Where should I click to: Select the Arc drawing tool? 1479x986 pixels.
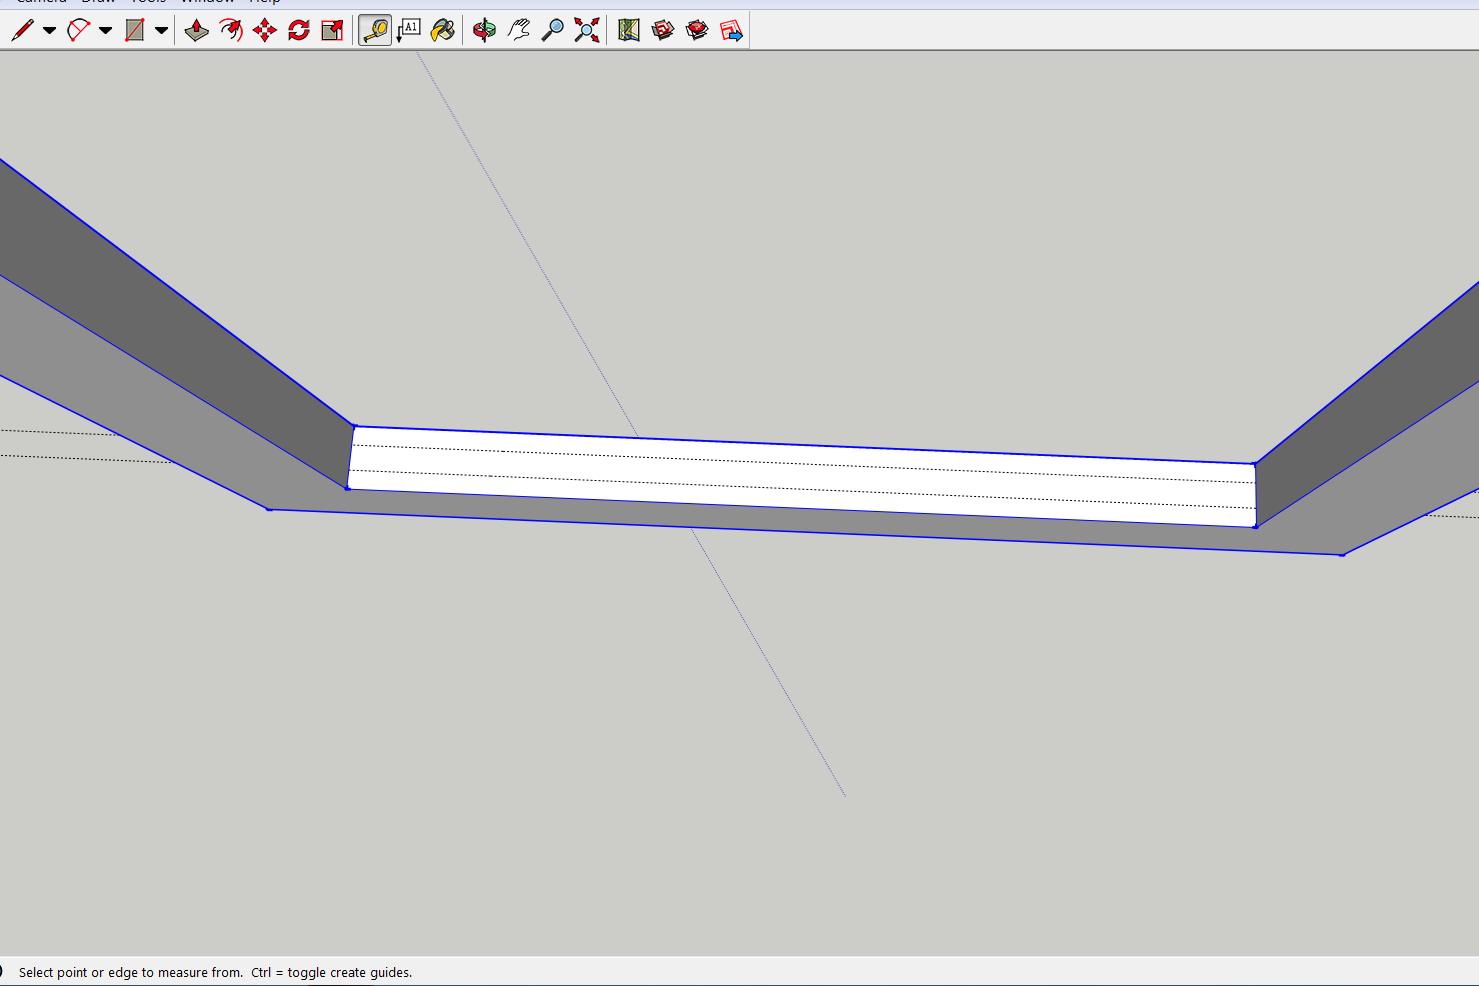click(78, 30)
